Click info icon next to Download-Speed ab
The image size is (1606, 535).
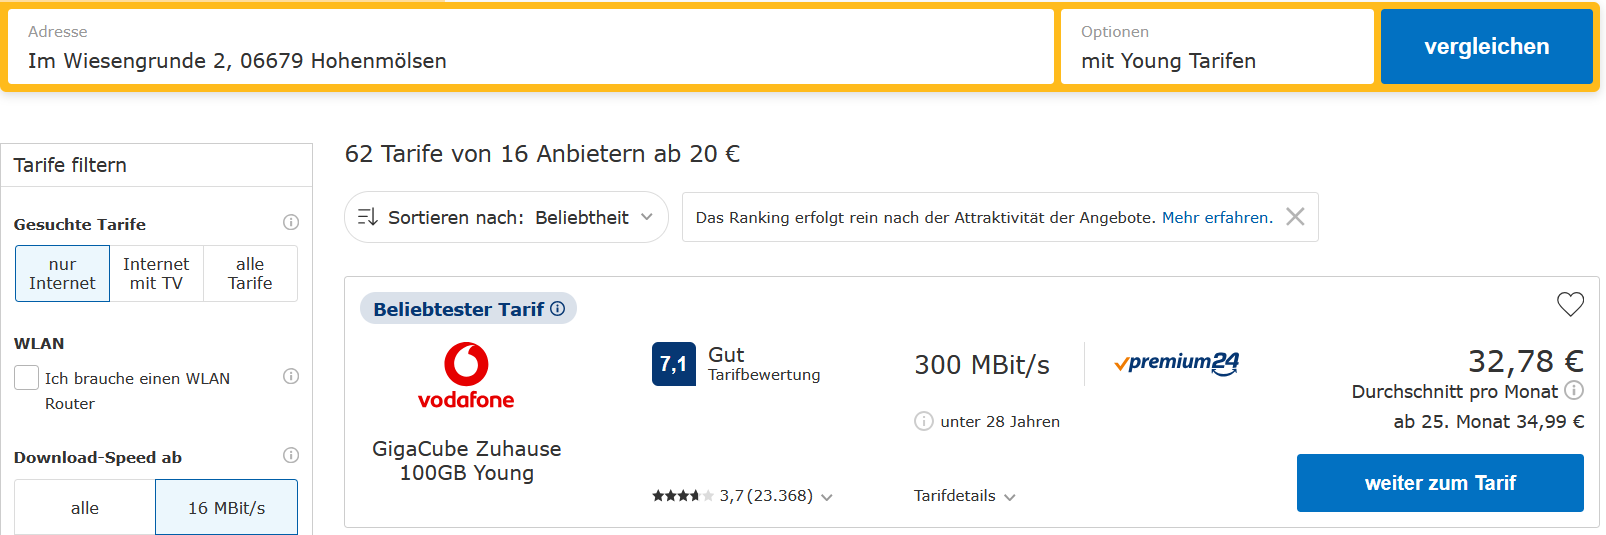[291, 455]
